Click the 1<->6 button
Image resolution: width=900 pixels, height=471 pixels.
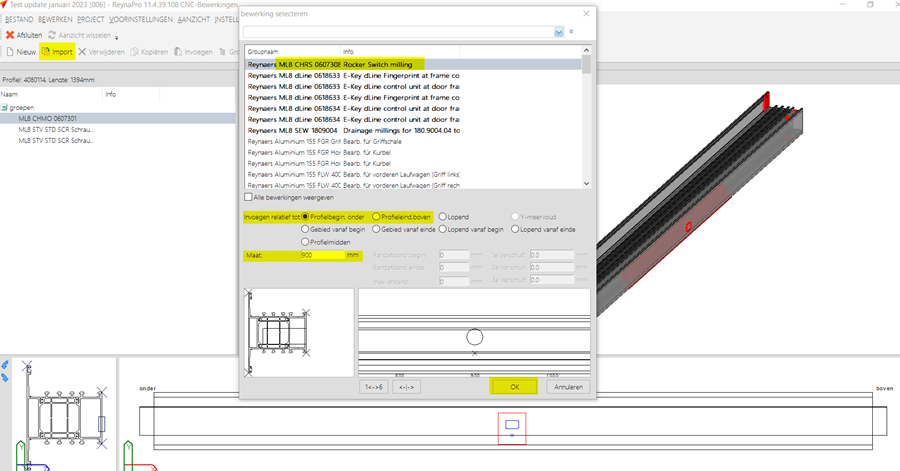pyautogui.click(x=374, y=387)
